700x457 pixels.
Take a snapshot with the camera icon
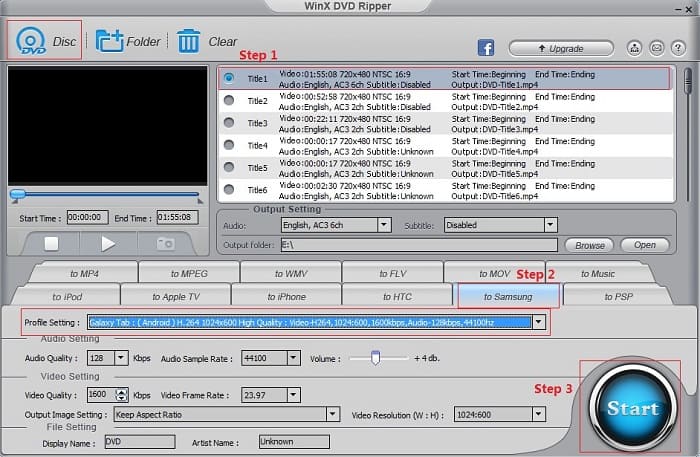tap(165, 244)
